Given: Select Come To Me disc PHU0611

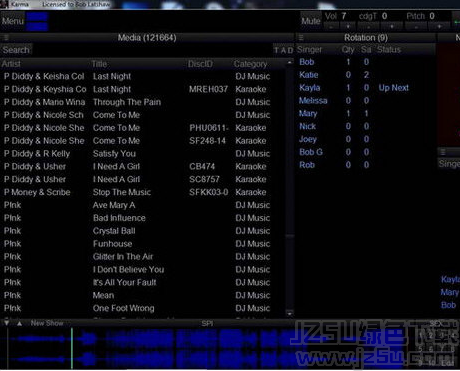Looking at the screenshot, I should coord(143,128).
